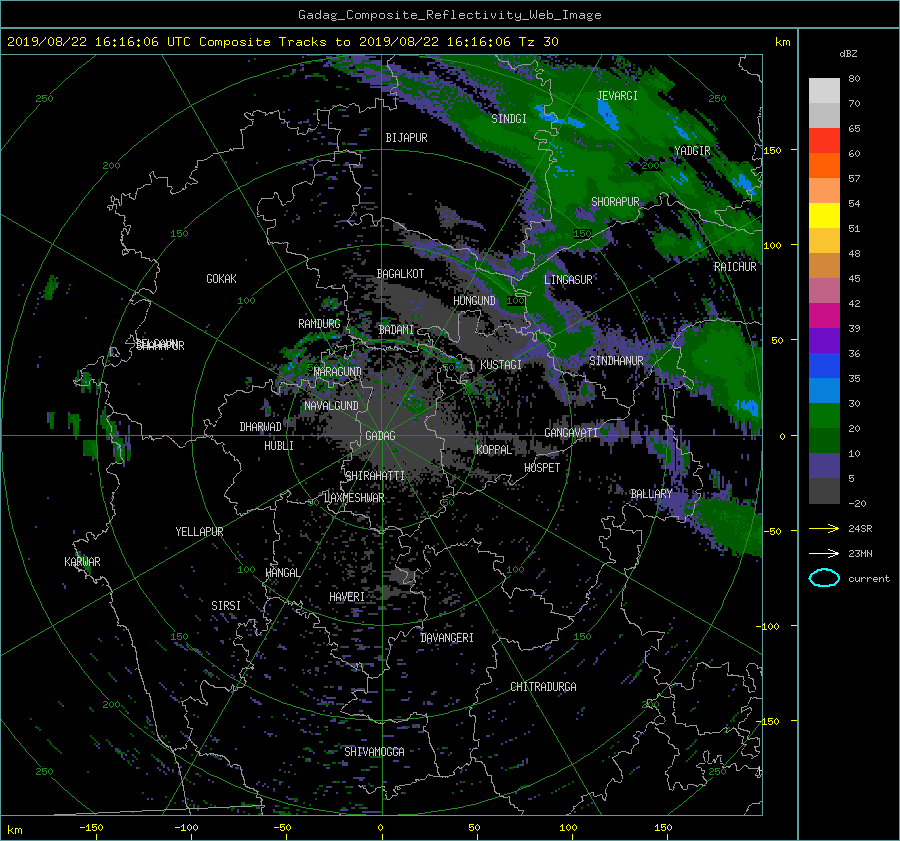Click the 'NAVALGUND' city label
This screenshot has height=841, width=900.
(x=331, y=406)
